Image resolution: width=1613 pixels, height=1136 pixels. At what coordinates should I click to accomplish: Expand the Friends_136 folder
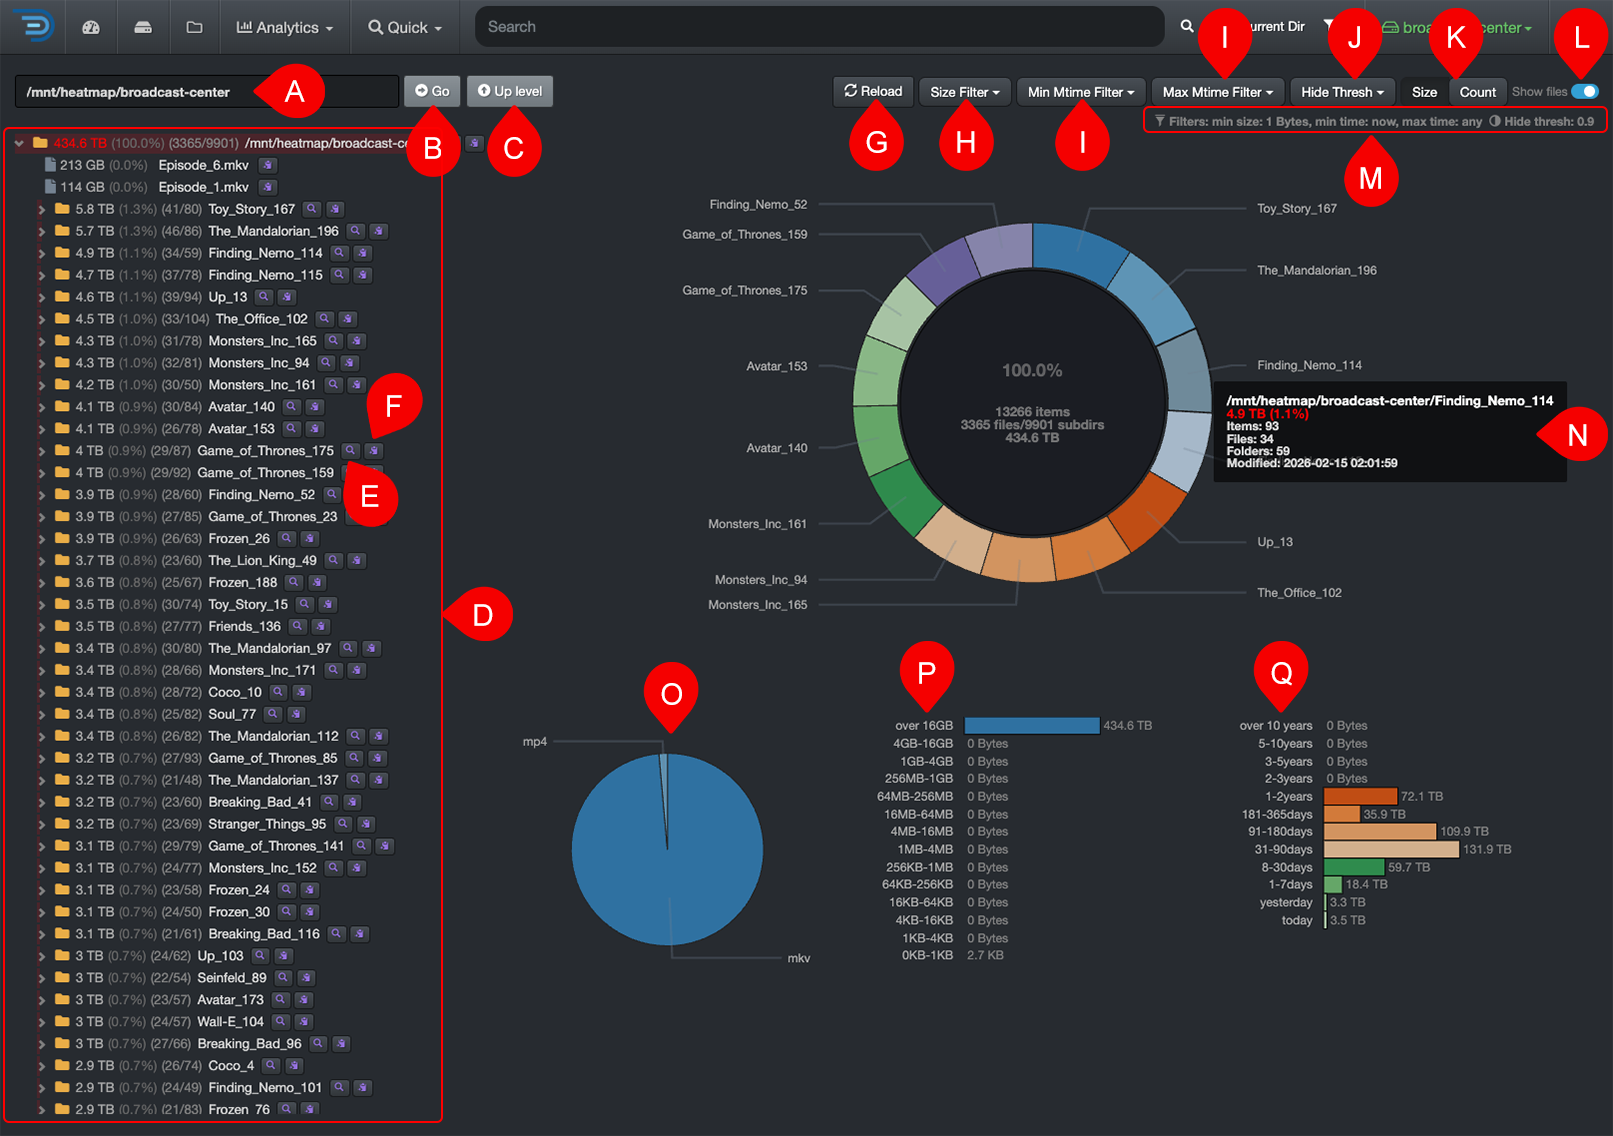(41, 626)
